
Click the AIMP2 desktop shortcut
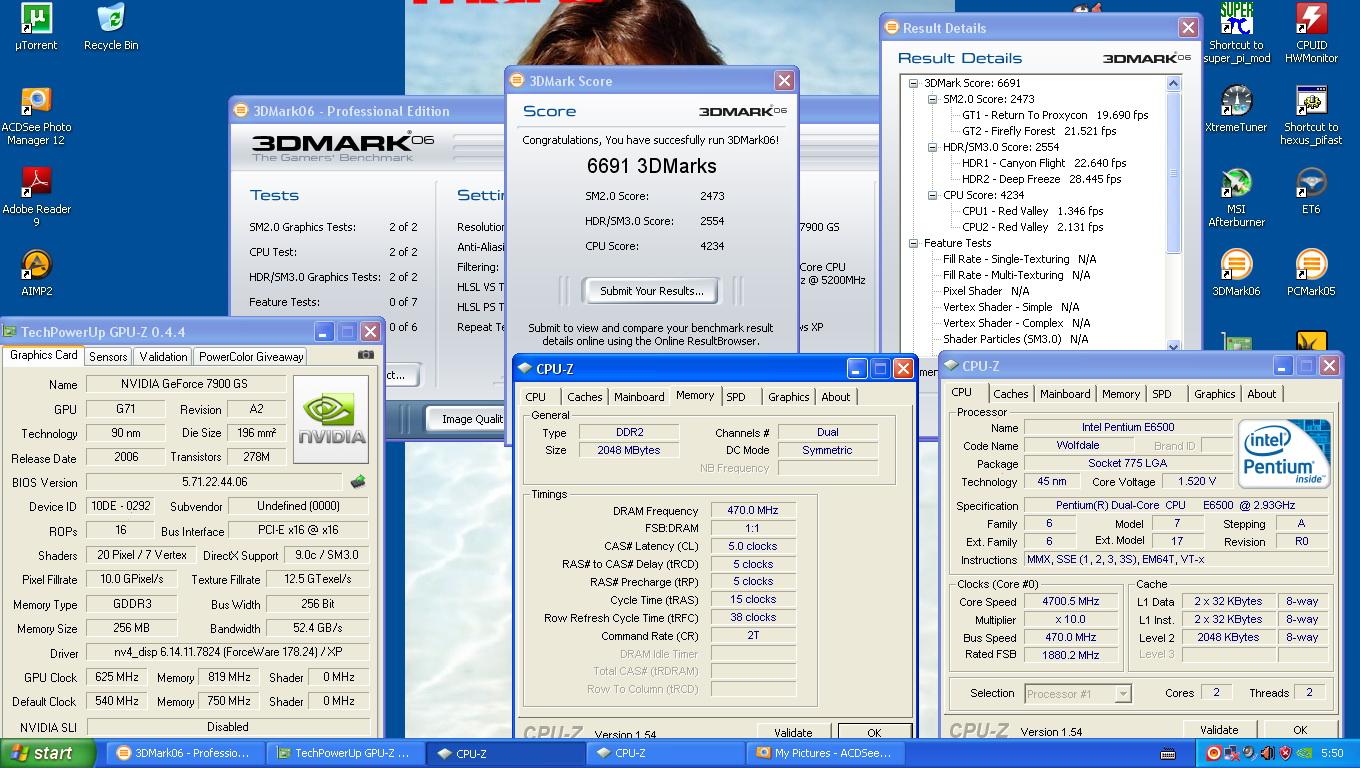[x=36, y=273]
